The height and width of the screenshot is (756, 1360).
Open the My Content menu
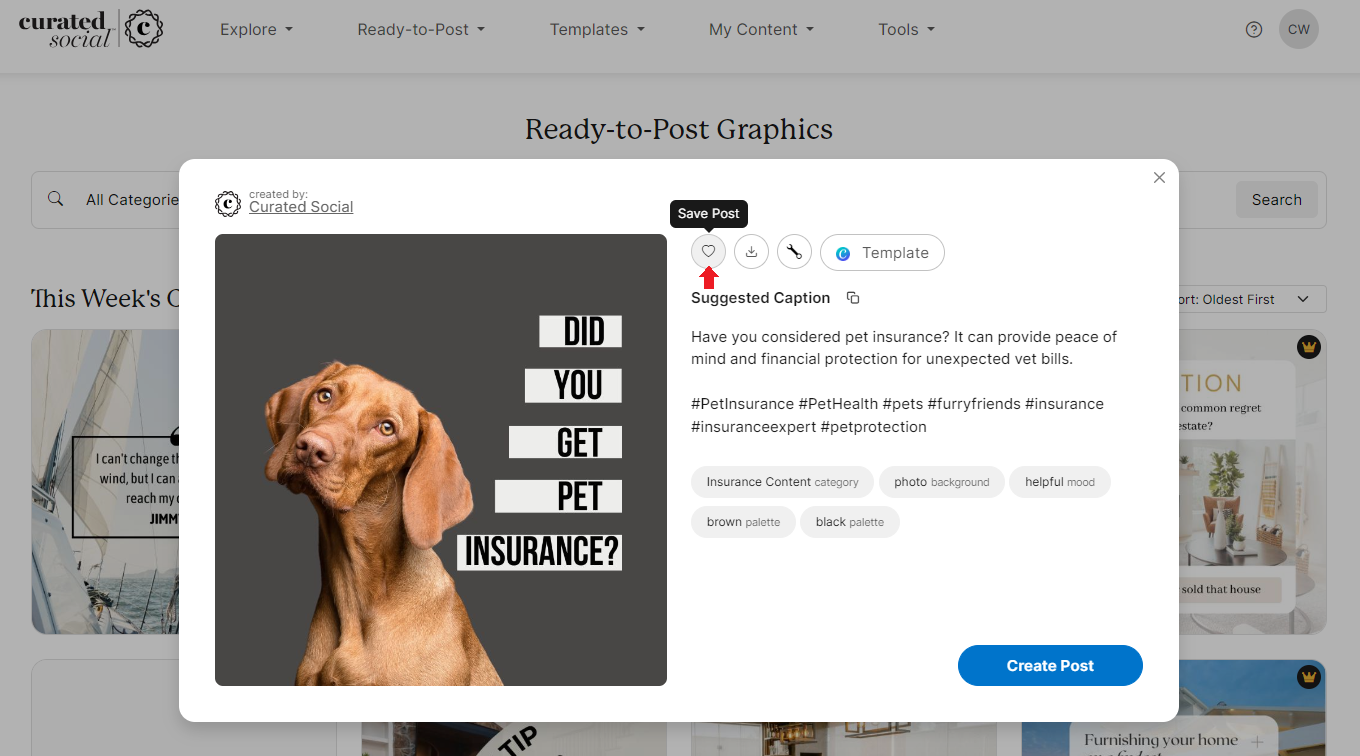tap(761, 30)
